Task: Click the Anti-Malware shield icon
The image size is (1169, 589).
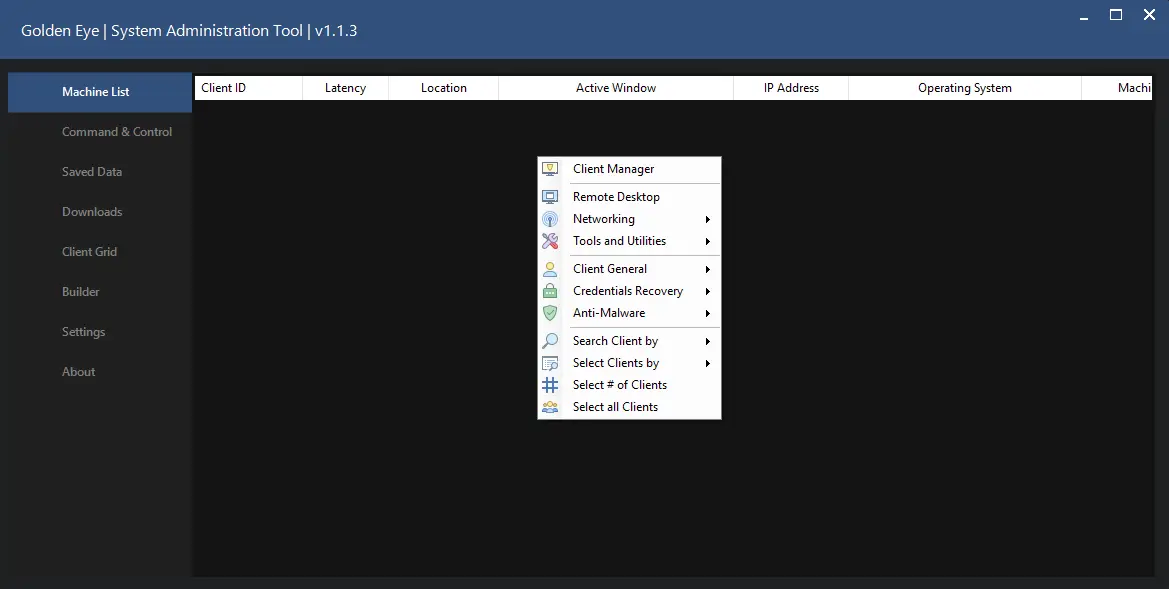Action: (x=550, y=313)
